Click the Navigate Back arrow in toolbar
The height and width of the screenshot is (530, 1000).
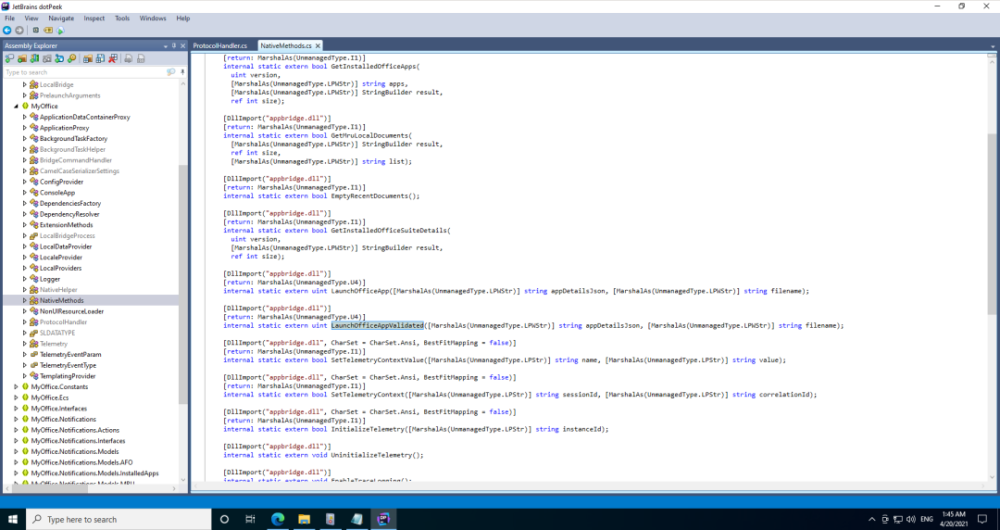pos(8,31)
